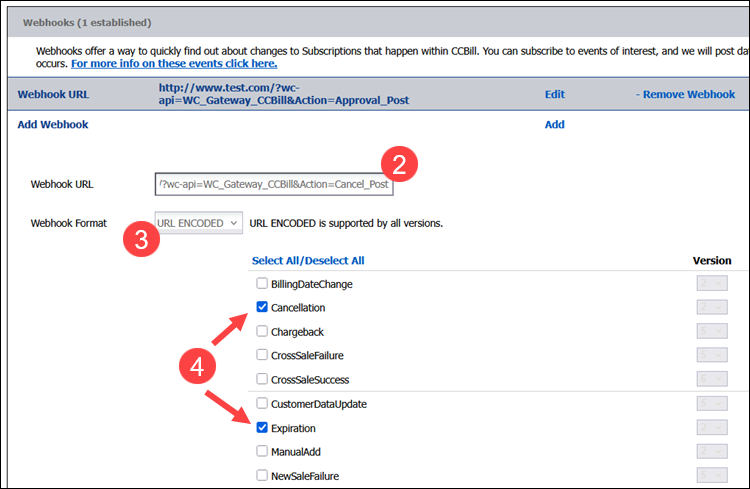
Task: Open version dropdown for CustomerDataUpdate
Action: point(712,403)
